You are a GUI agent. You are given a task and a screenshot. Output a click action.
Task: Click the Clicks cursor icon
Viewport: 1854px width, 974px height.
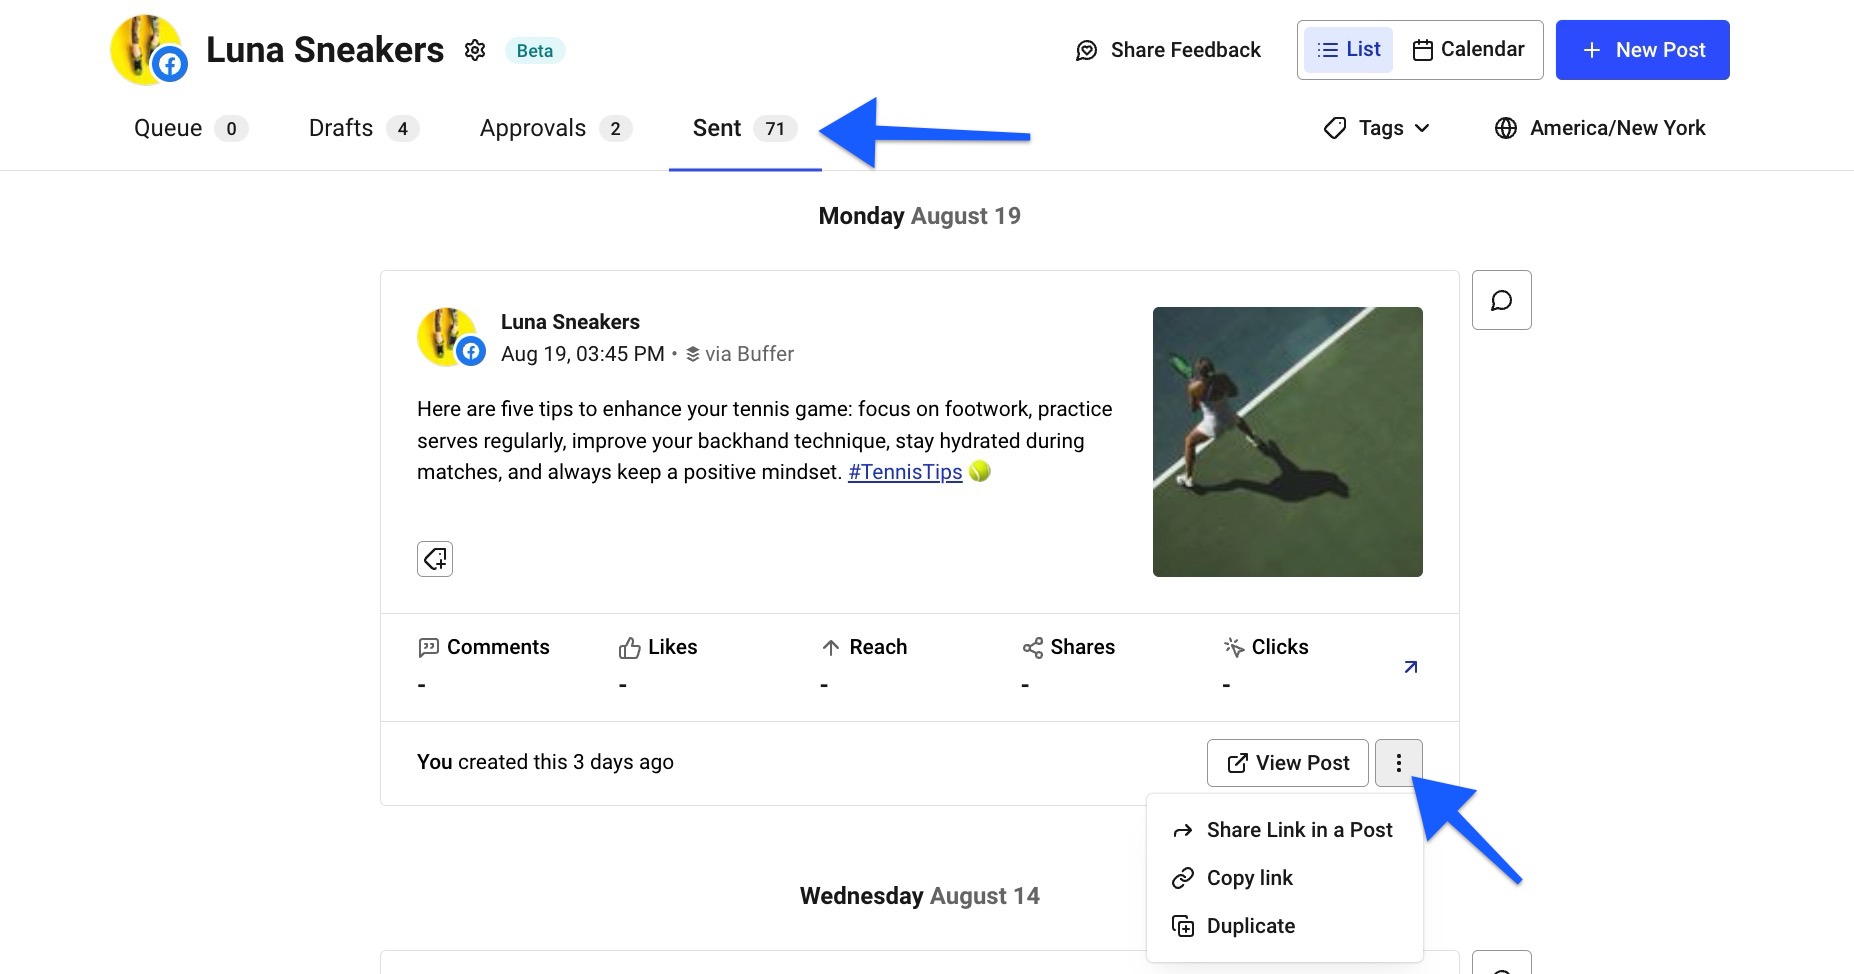(x=1234, y=648)
